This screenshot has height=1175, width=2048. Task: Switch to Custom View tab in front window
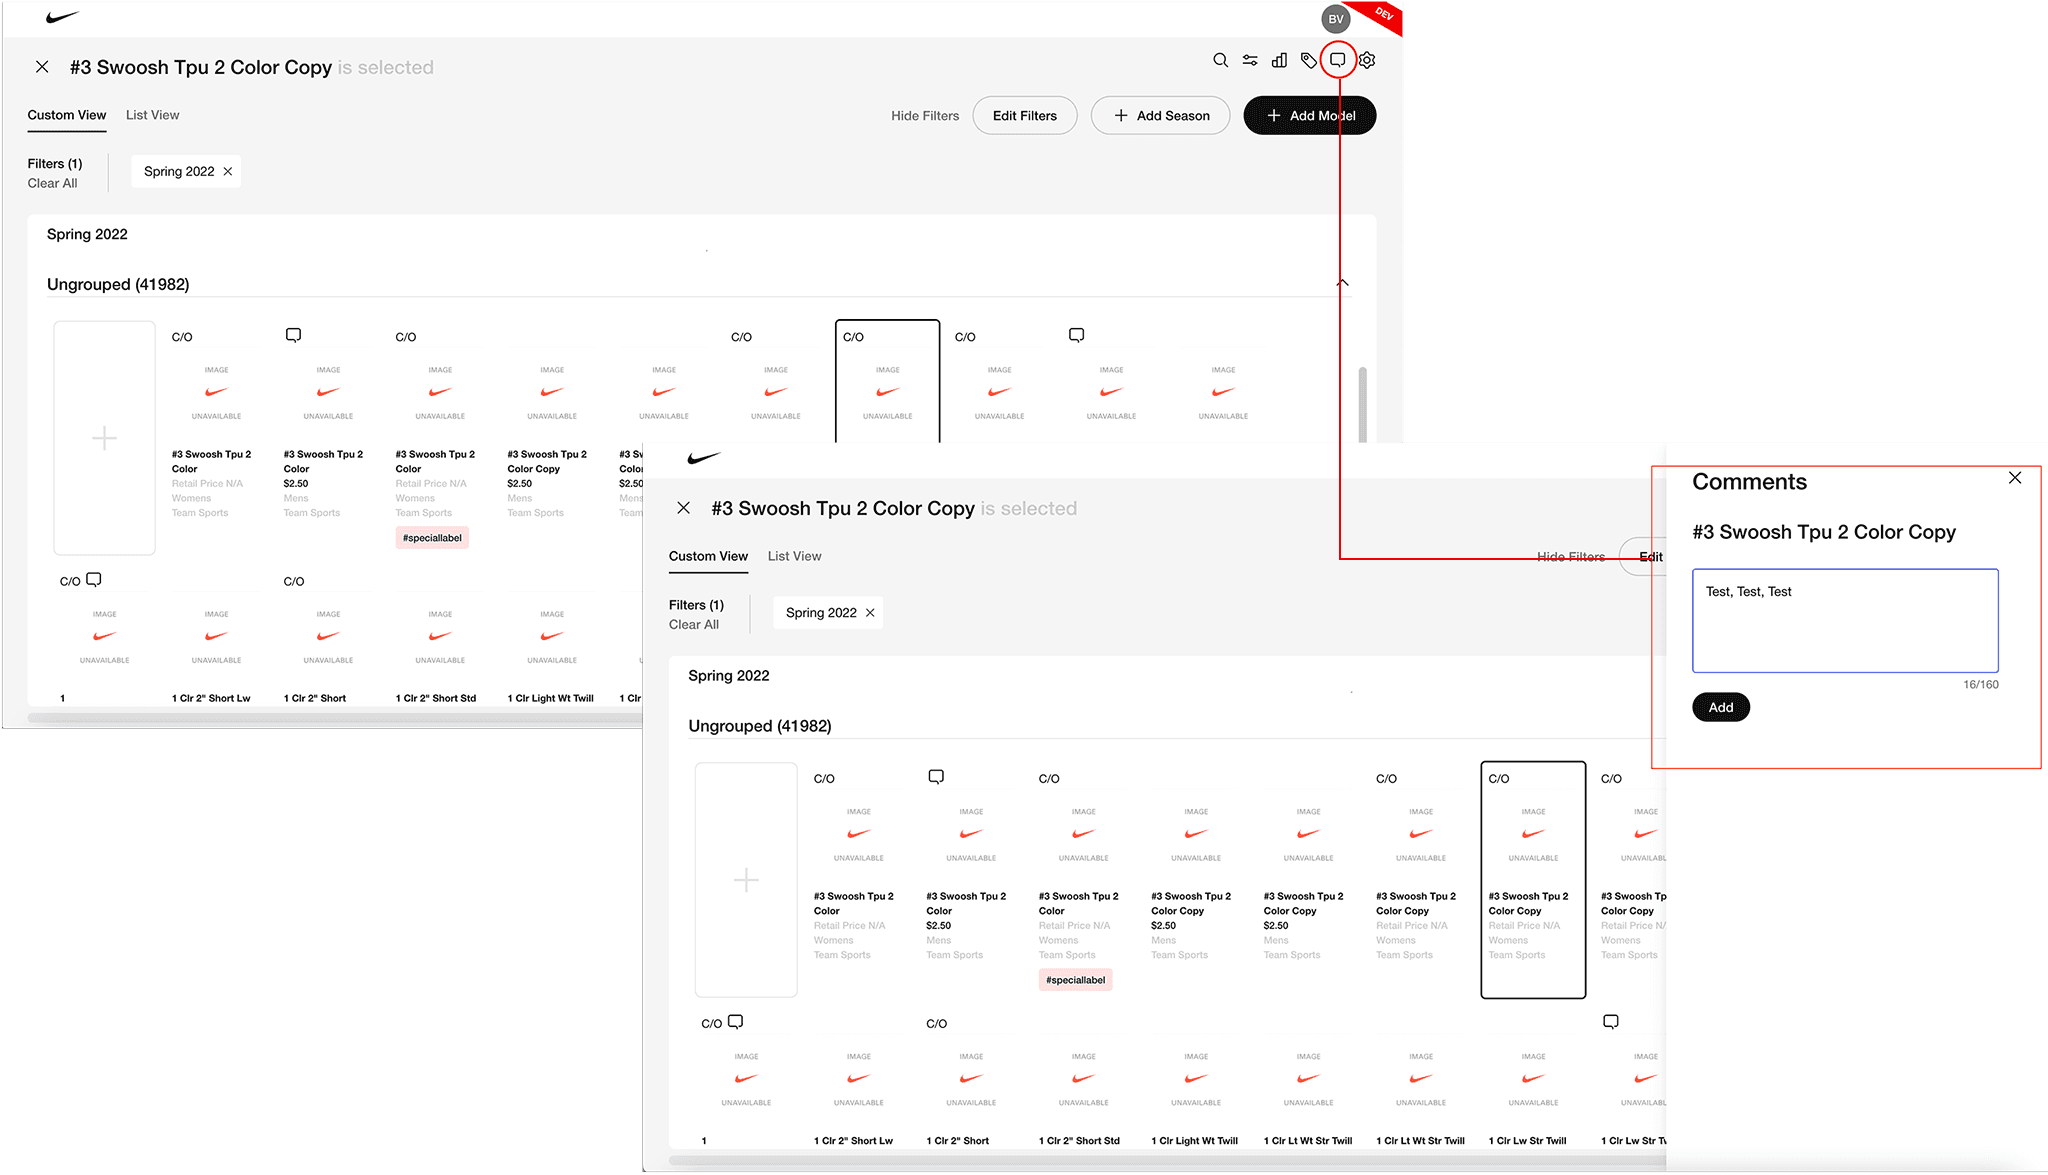[x=708, y=556]
